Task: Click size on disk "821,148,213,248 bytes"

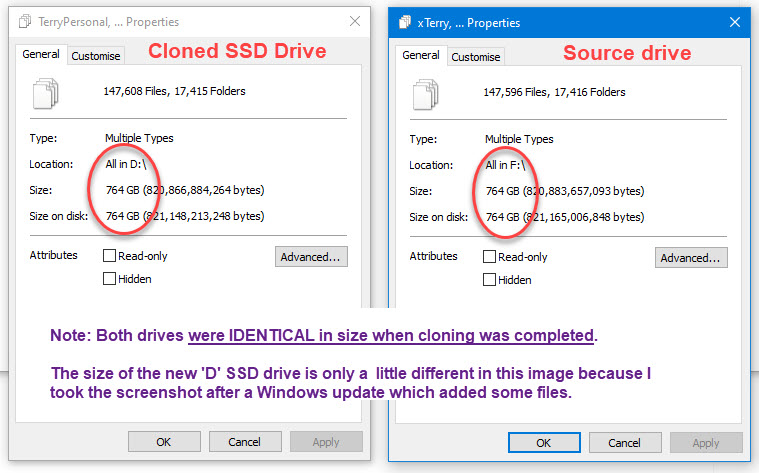Action: (203, 216)
